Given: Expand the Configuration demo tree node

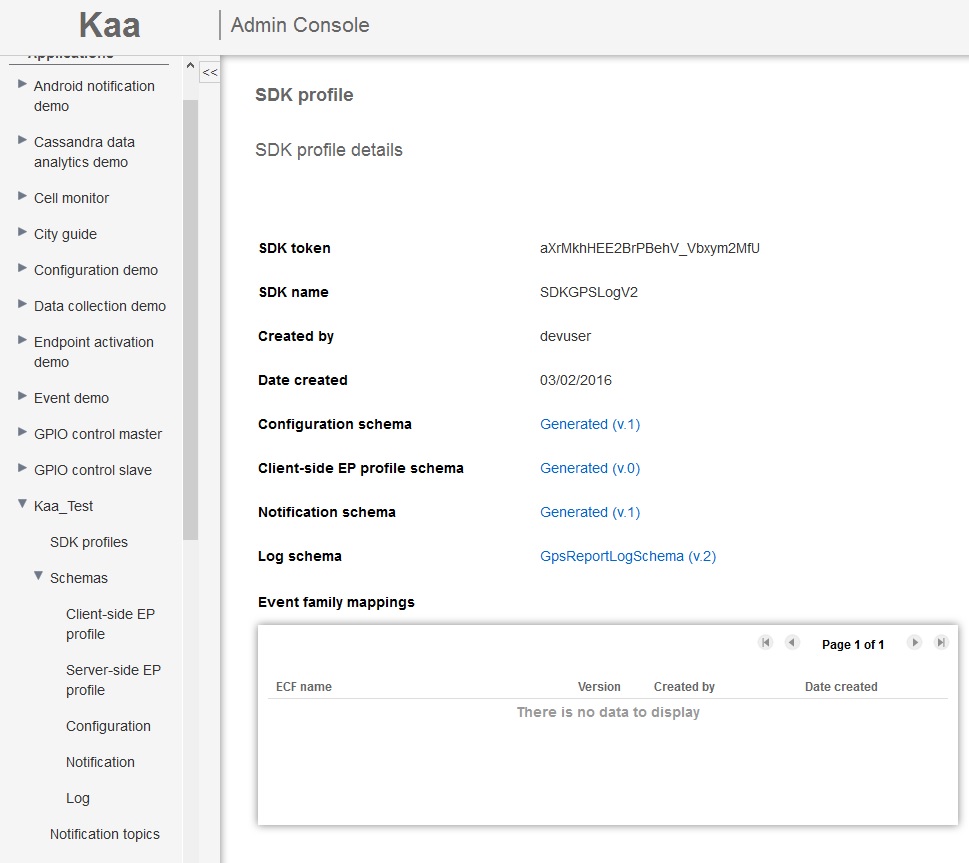Looking at the screenshot, I should [x=22, y=268].
